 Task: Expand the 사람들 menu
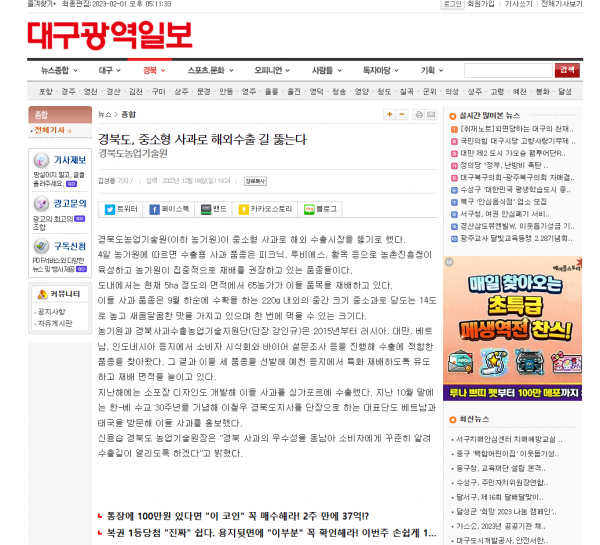326,70
